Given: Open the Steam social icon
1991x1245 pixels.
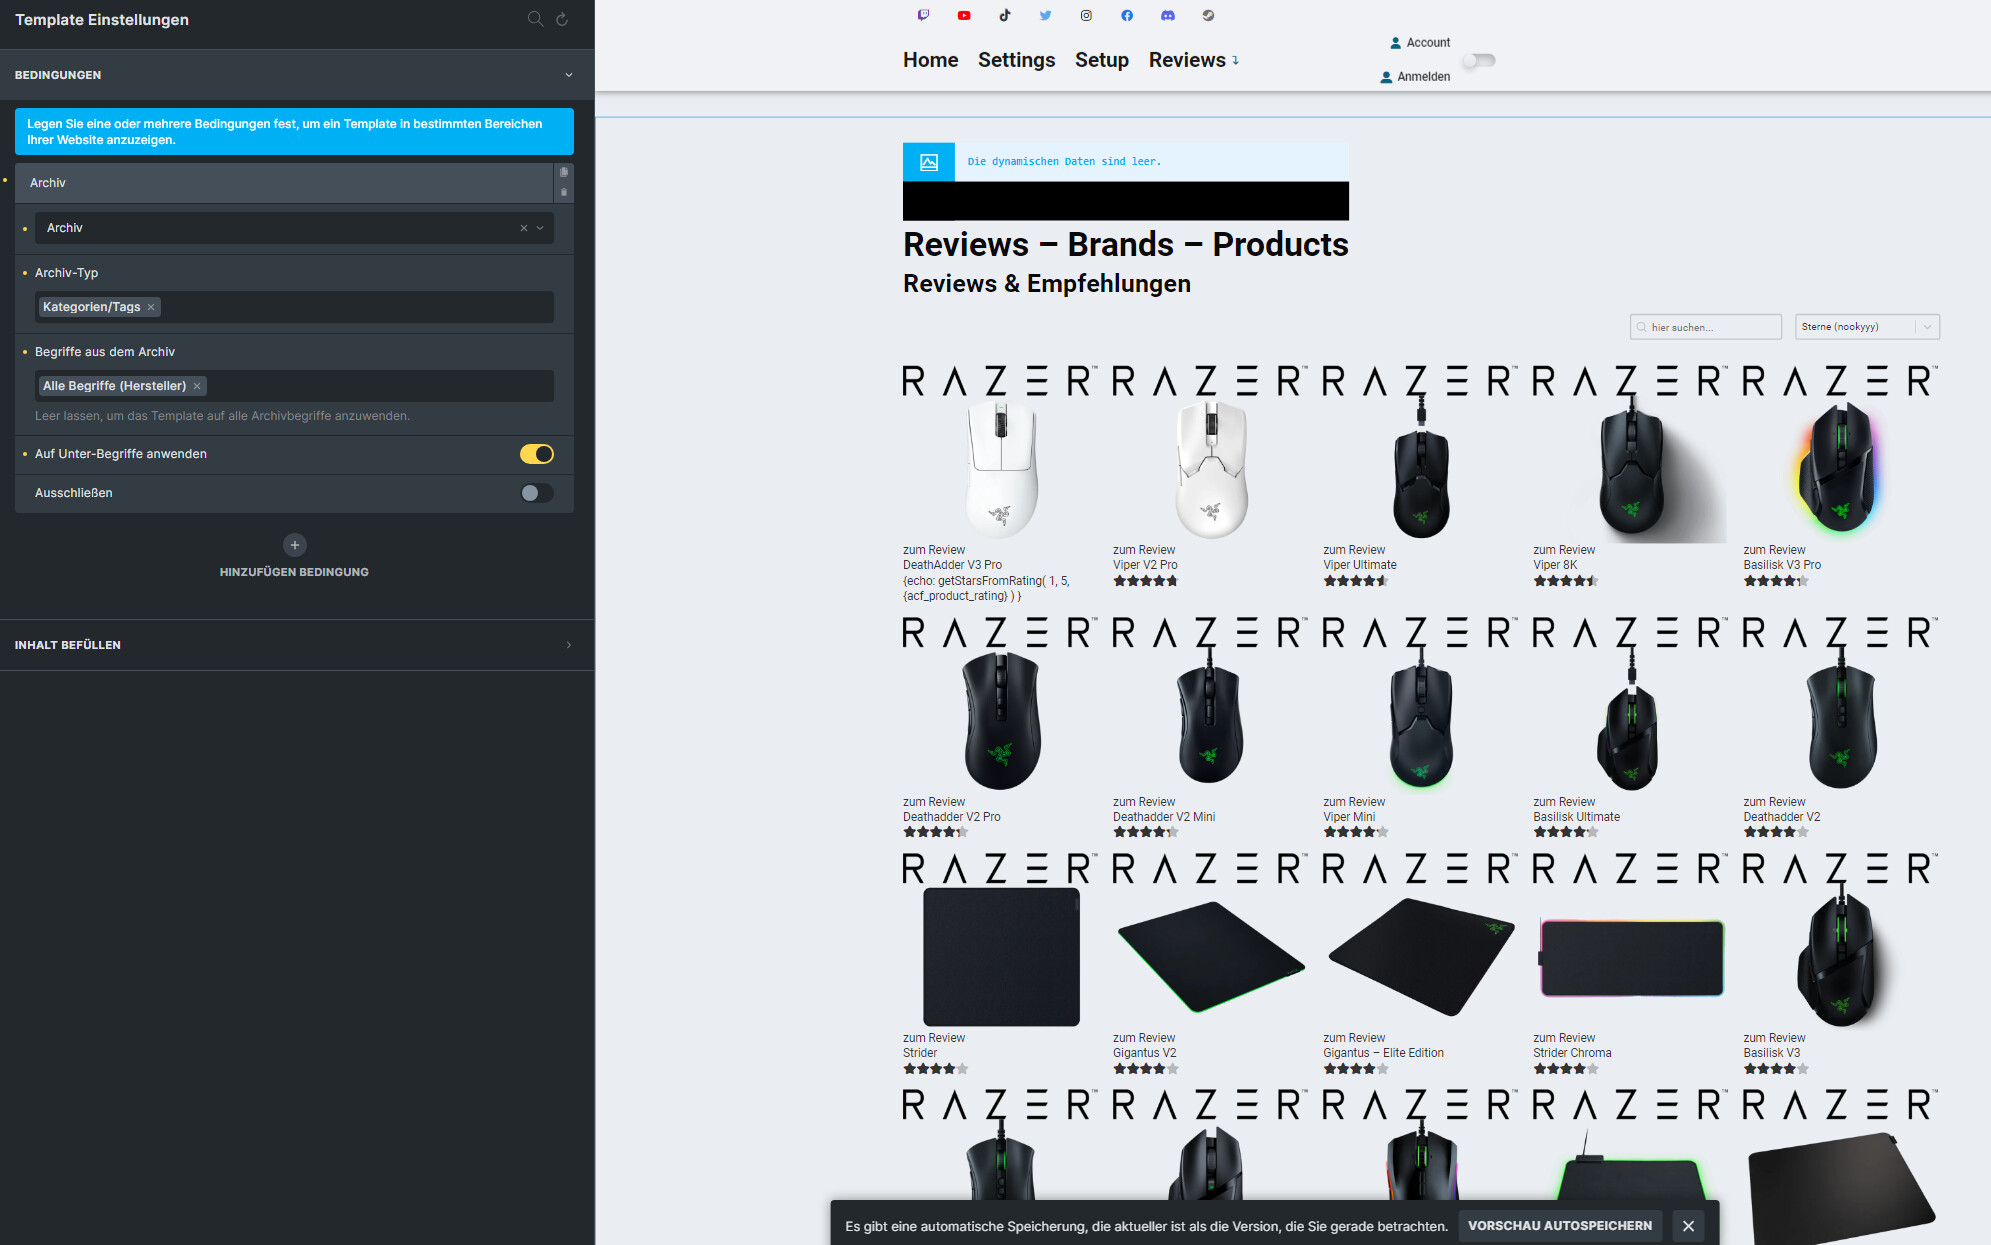Looking at the screenshot, I should pos(1208,15).
